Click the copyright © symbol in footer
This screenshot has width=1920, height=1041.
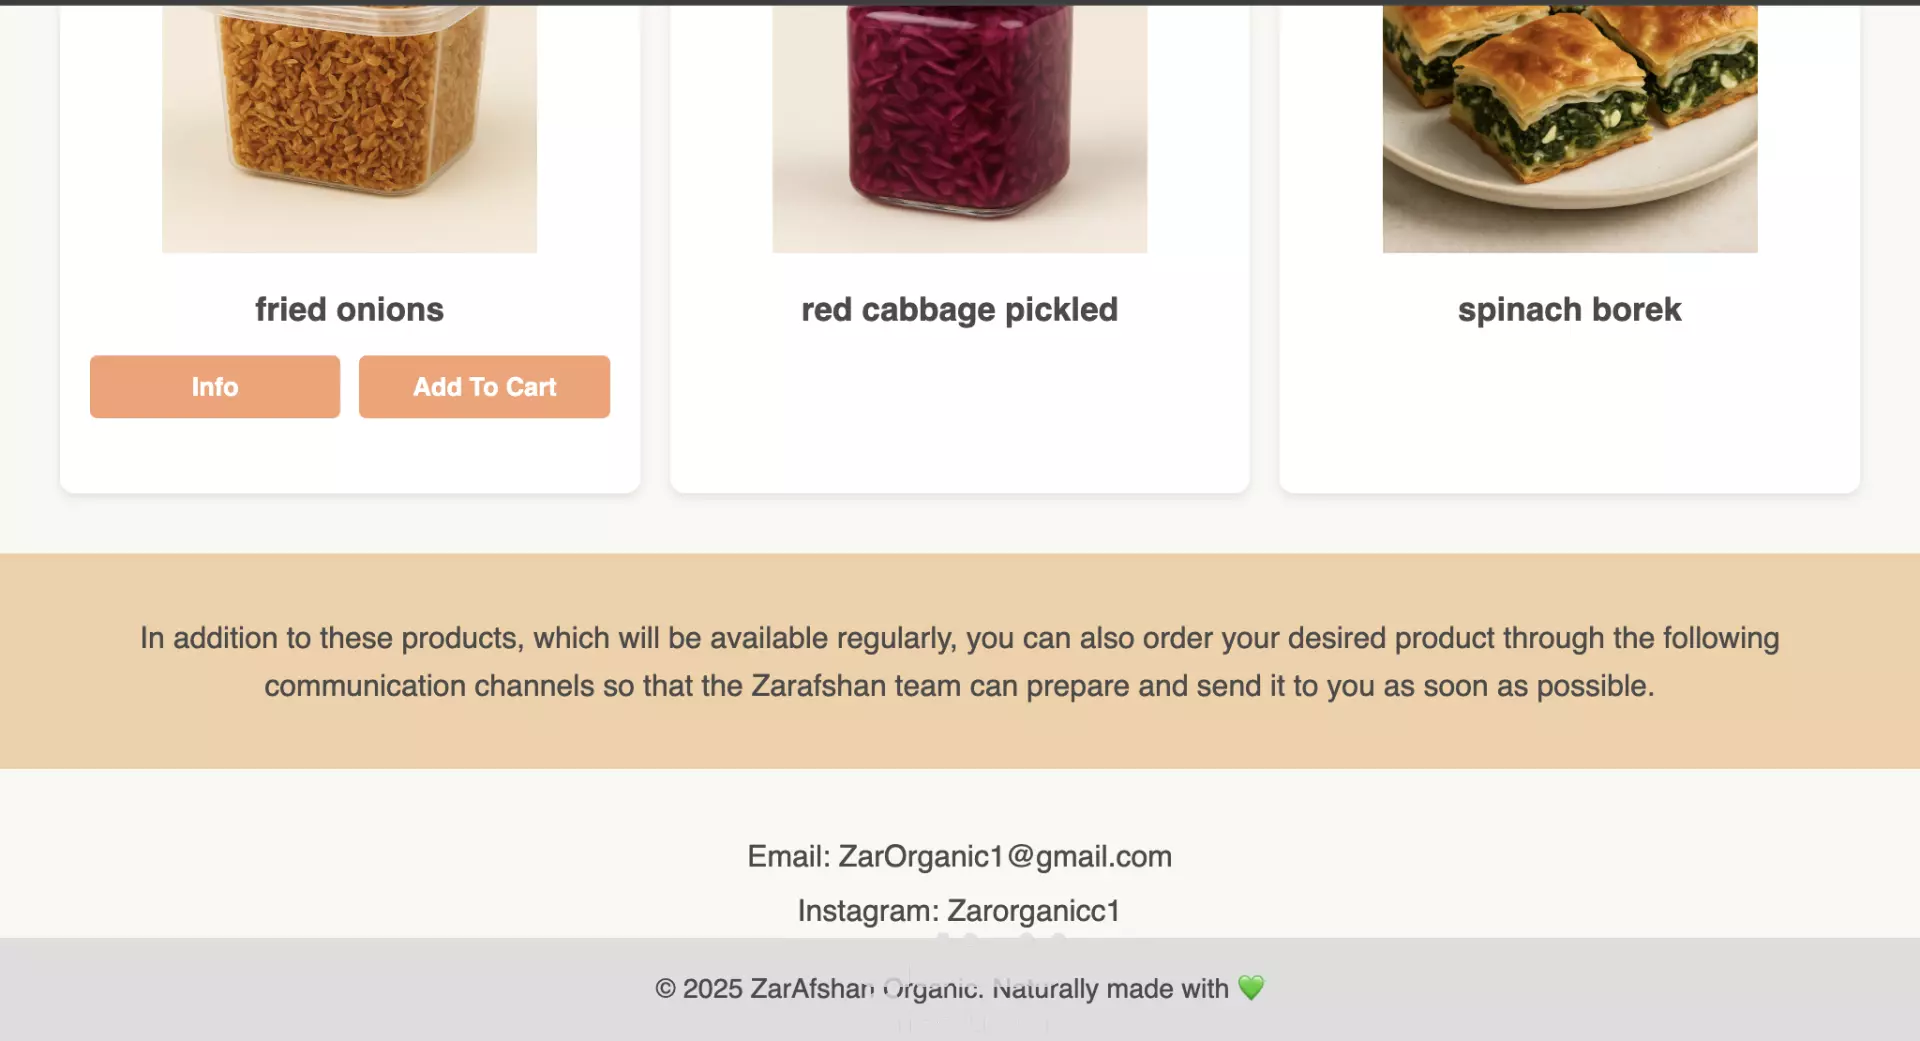[x=665, y=989]
